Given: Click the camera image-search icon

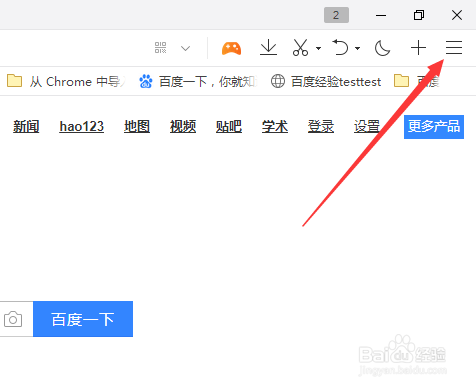Looking at the screenshot, I should click(13, 319).
